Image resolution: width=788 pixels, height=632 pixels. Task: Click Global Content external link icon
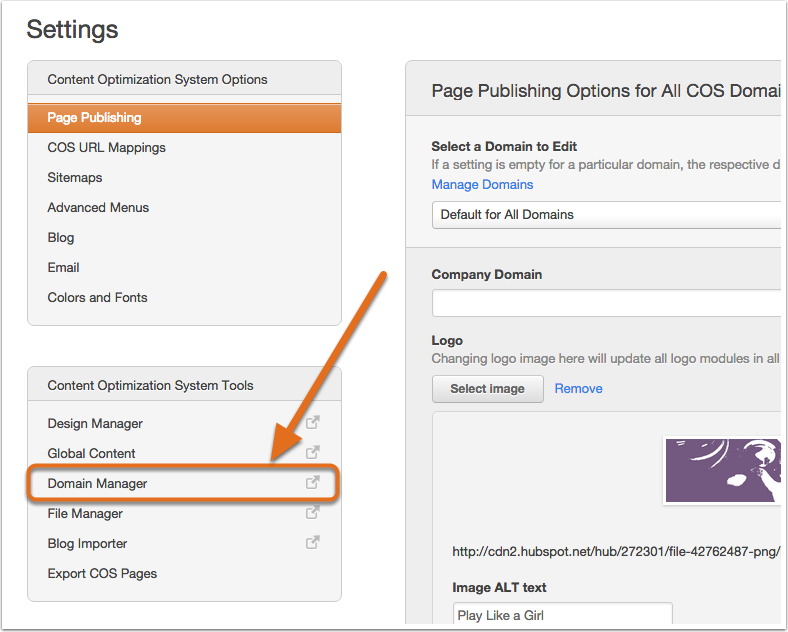(x=313, y=452)
